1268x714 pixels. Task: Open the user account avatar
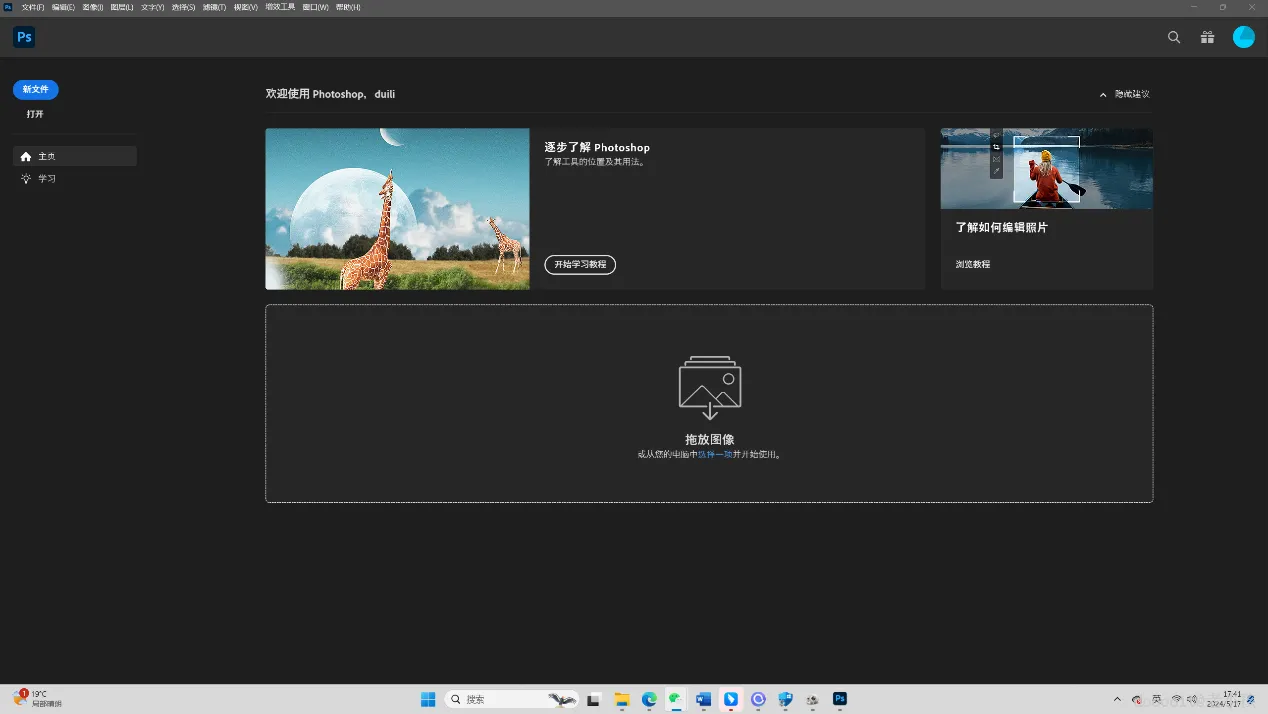[1243, 37]
